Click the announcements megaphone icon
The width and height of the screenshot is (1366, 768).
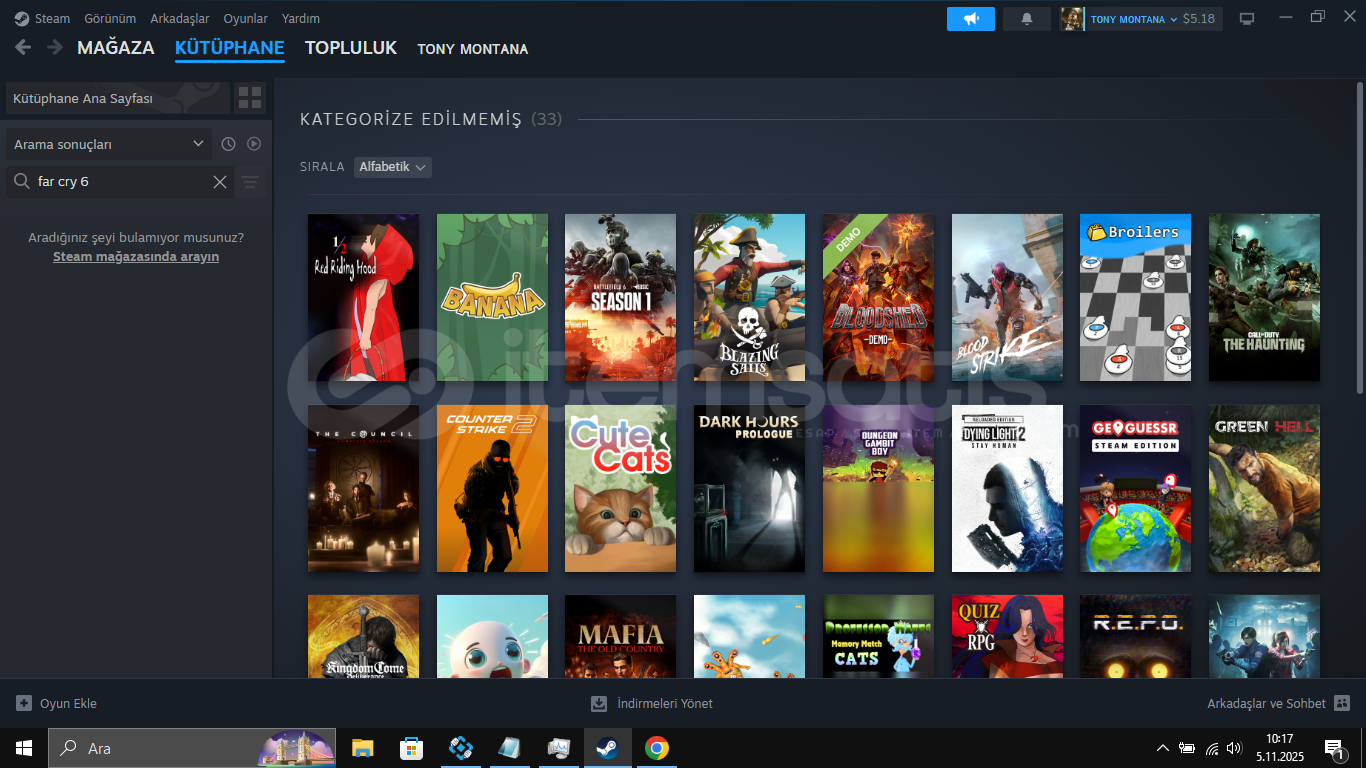970,19
